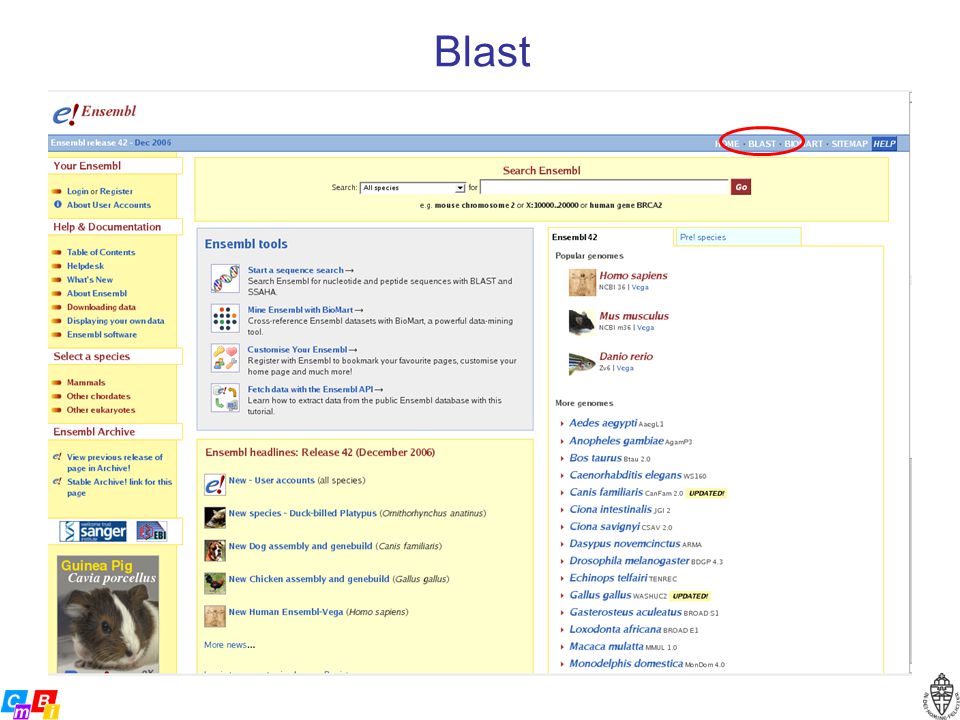Click Fetch data with the Ensembl API link
Screen dimensions: 960x720
coord(315,389)
